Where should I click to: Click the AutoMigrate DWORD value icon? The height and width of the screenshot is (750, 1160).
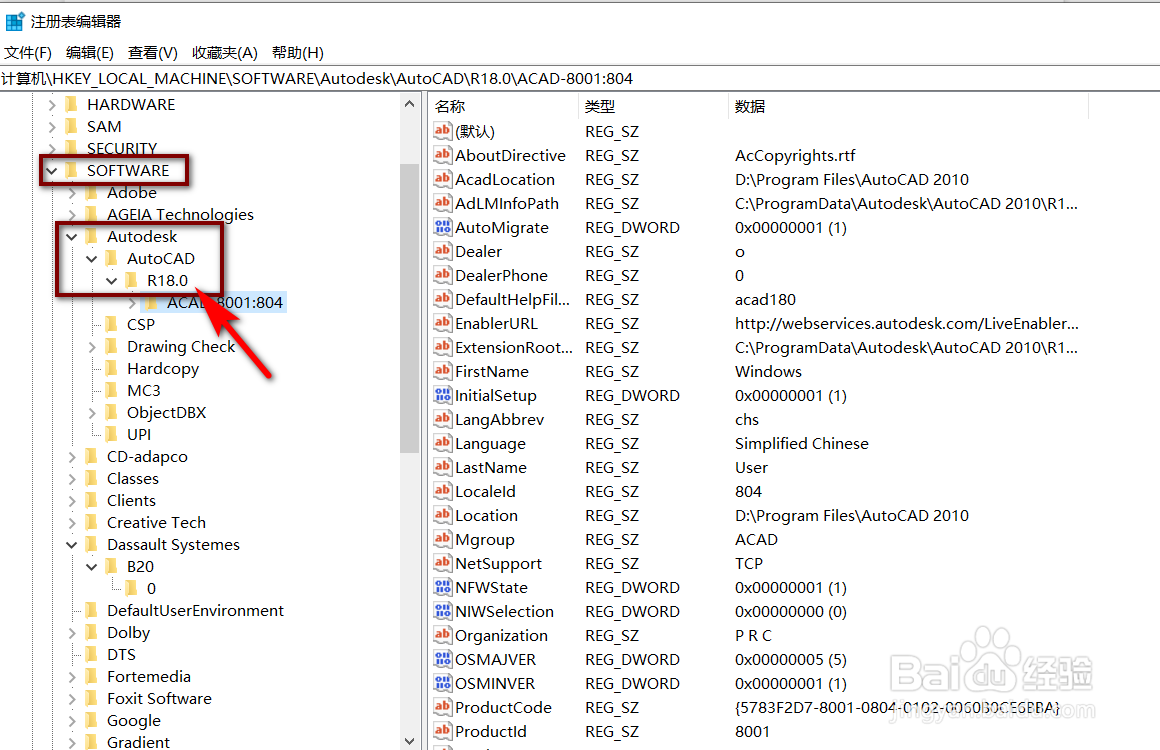[442, 226]
